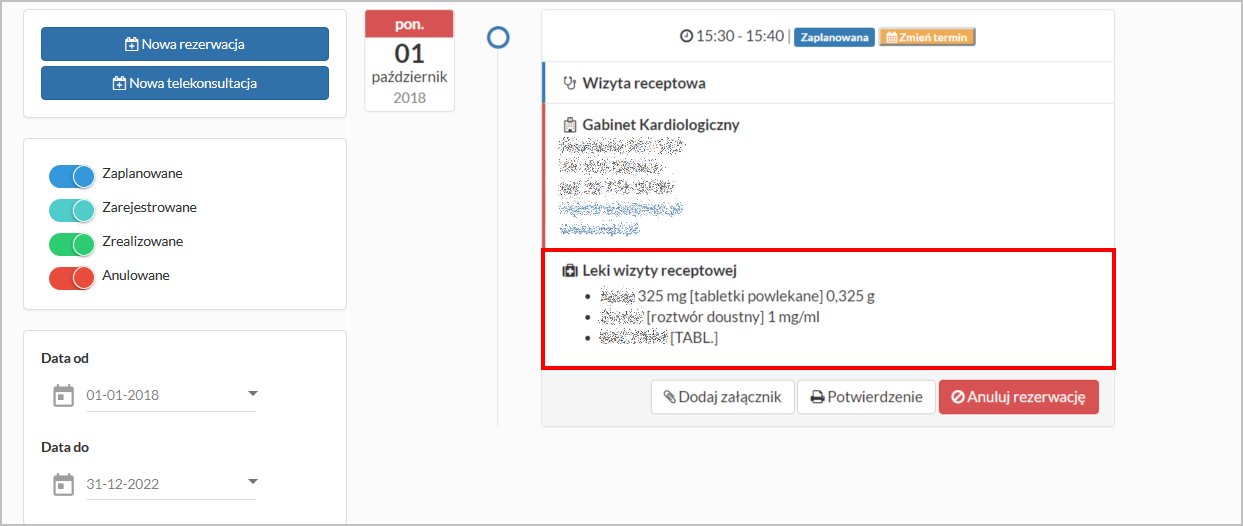This screenshot has width=1243, height=526.
Task: Edit the 01-01-2018 date field
Action: click(x=170, y=395)
